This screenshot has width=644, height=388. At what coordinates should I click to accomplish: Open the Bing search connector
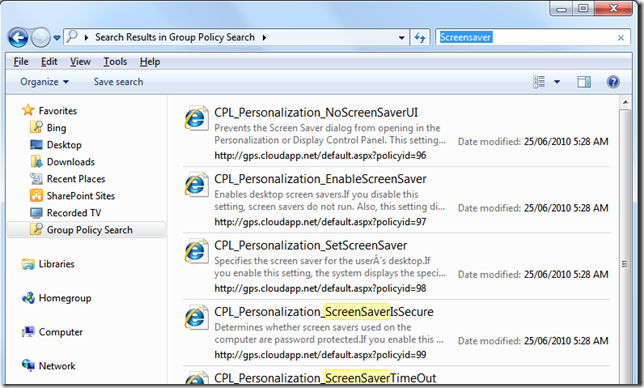[x=56, y=128]
